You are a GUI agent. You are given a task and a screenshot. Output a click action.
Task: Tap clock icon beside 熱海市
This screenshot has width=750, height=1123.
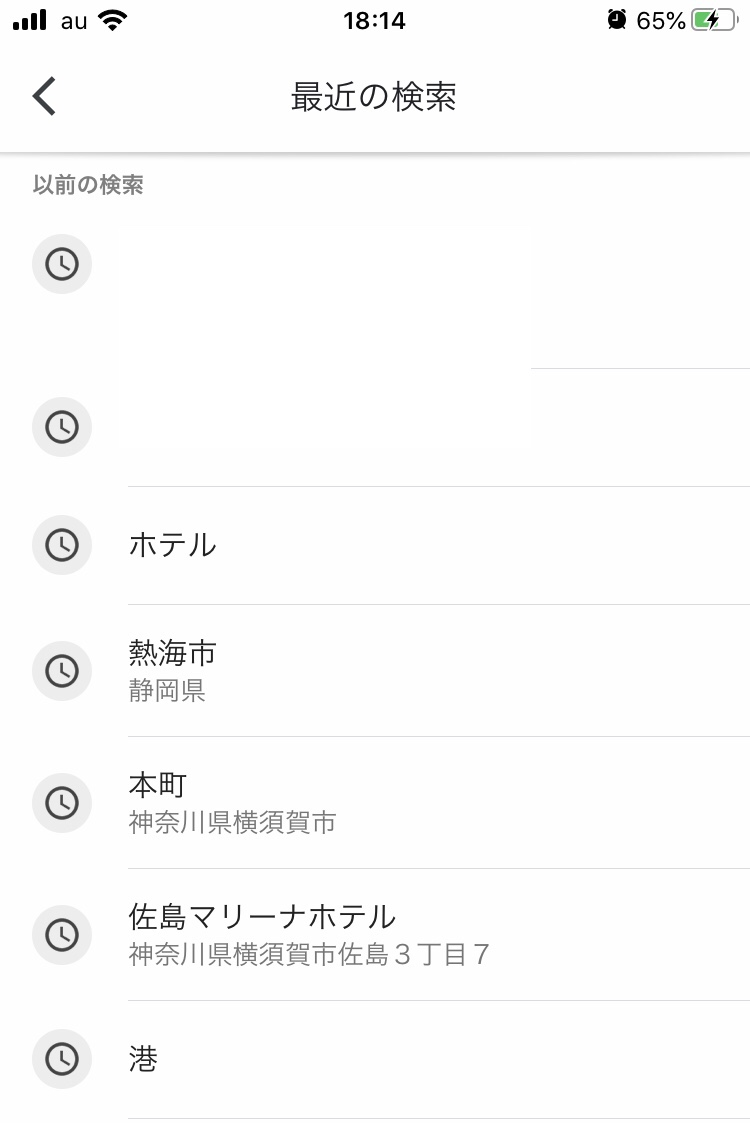coord(62,670)
